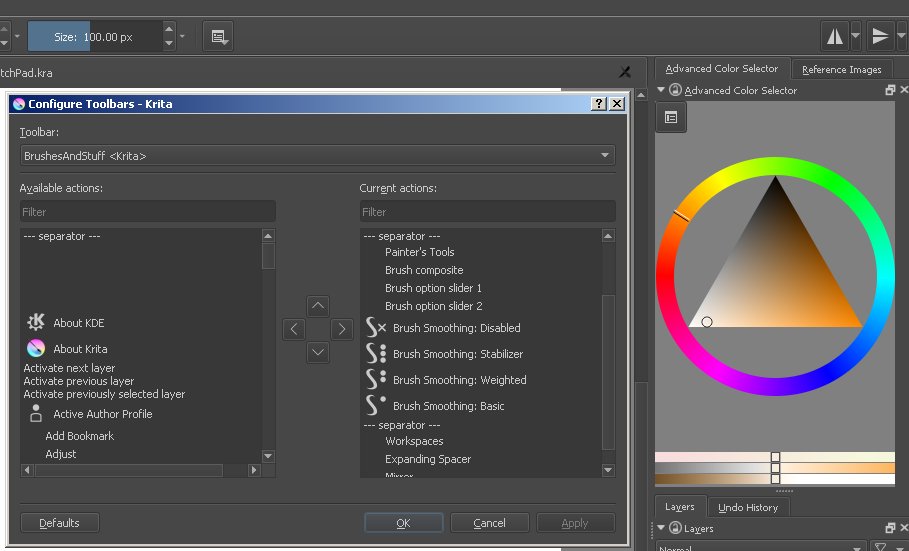Click the Cancel button
The height and width of the screenshot is (551, 909).
[x=489, y=523]
